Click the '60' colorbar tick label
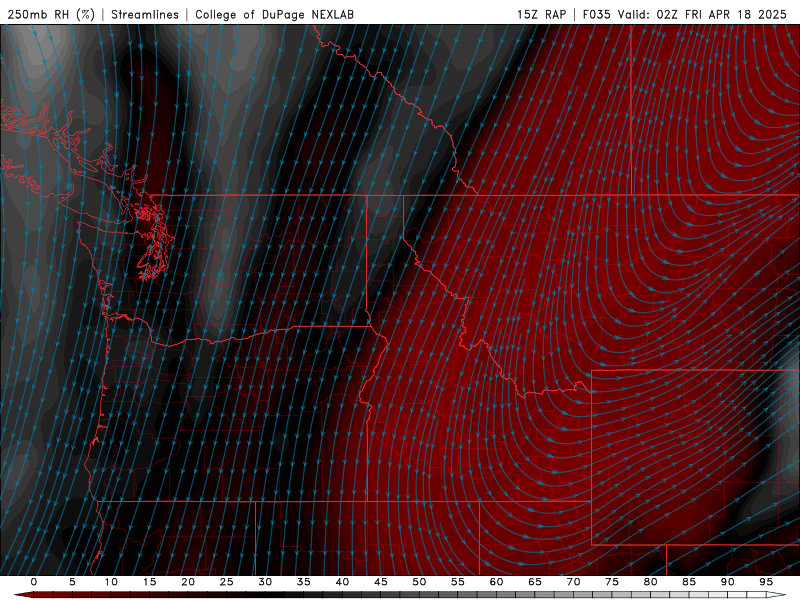 (x=496, y=582)
